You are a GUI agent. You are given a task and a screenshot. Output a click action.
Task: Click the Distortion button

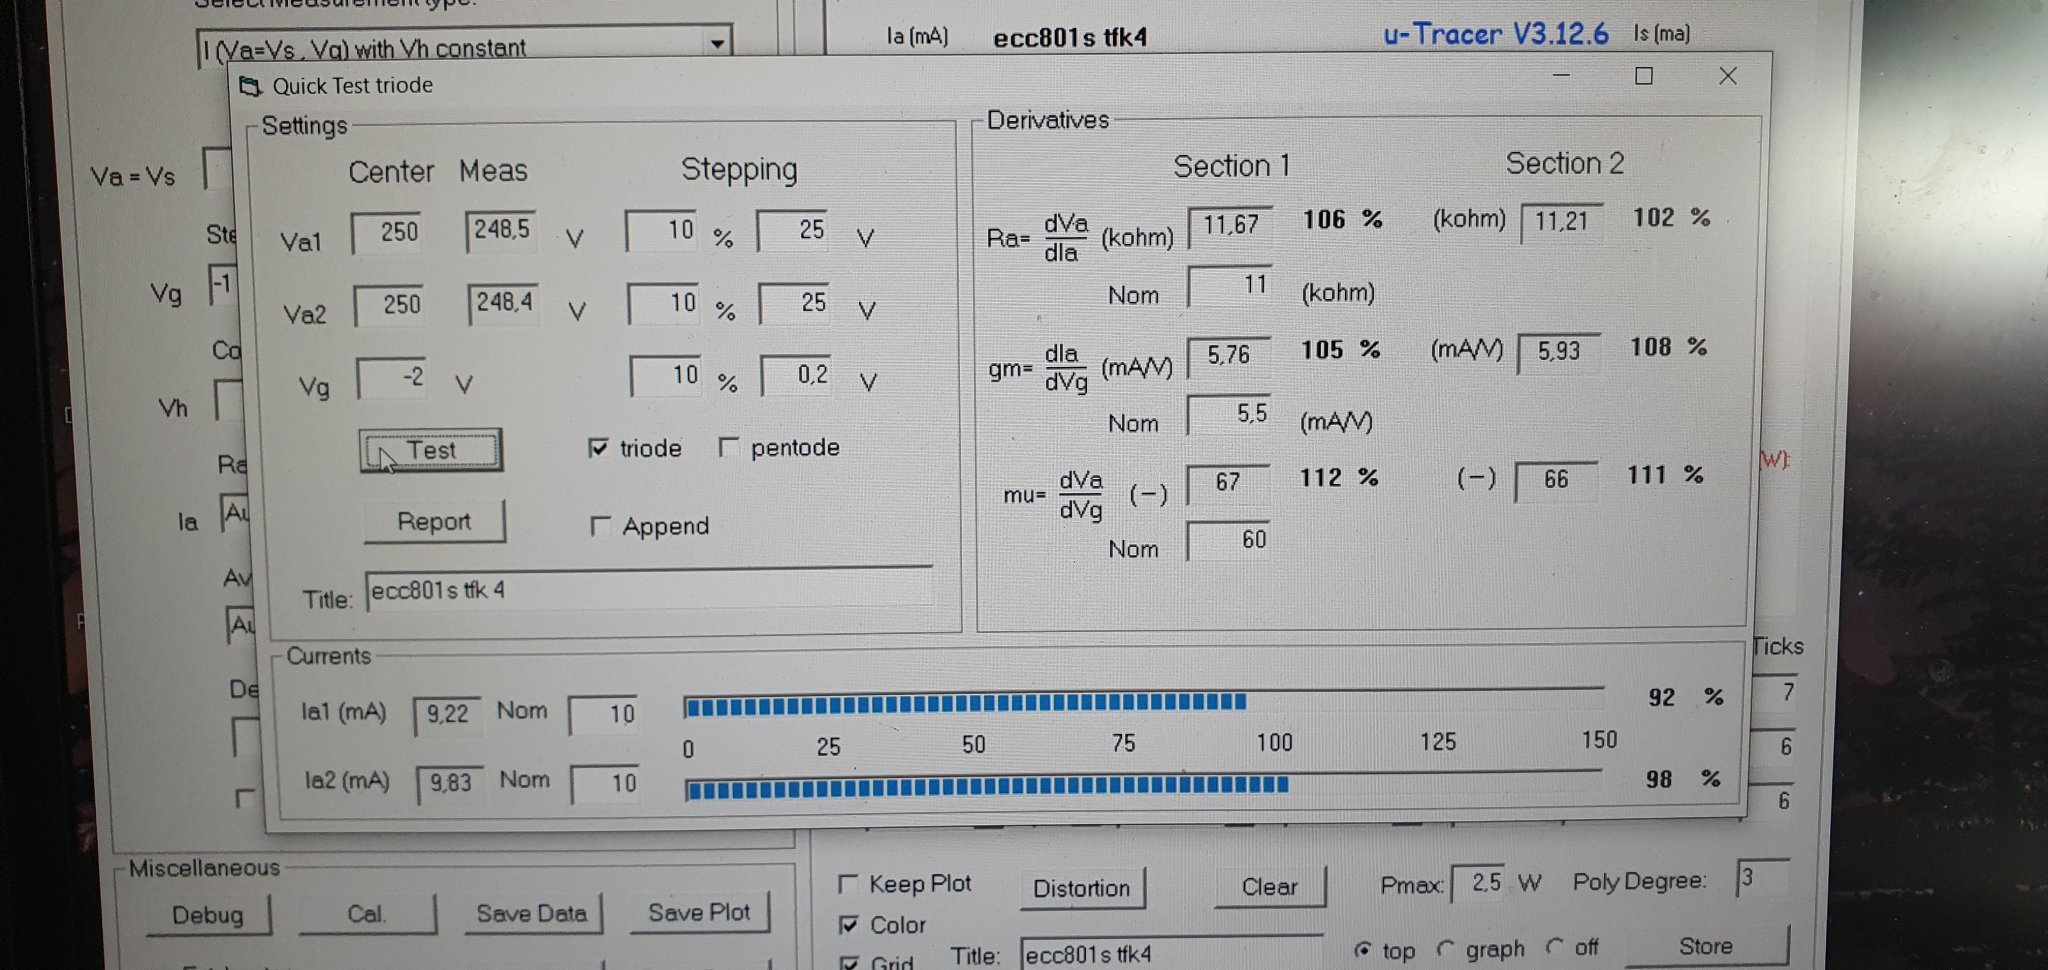1082,889
